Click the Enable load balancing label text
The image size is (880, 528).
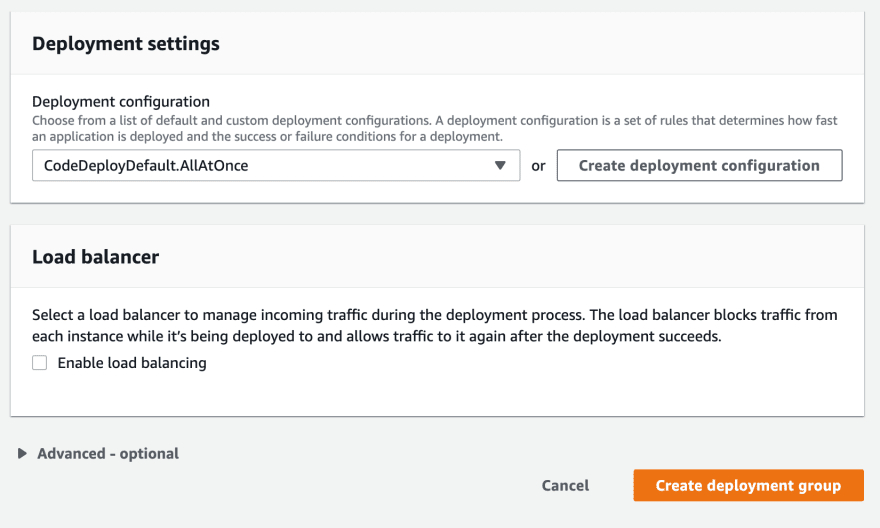pos(132,363)
